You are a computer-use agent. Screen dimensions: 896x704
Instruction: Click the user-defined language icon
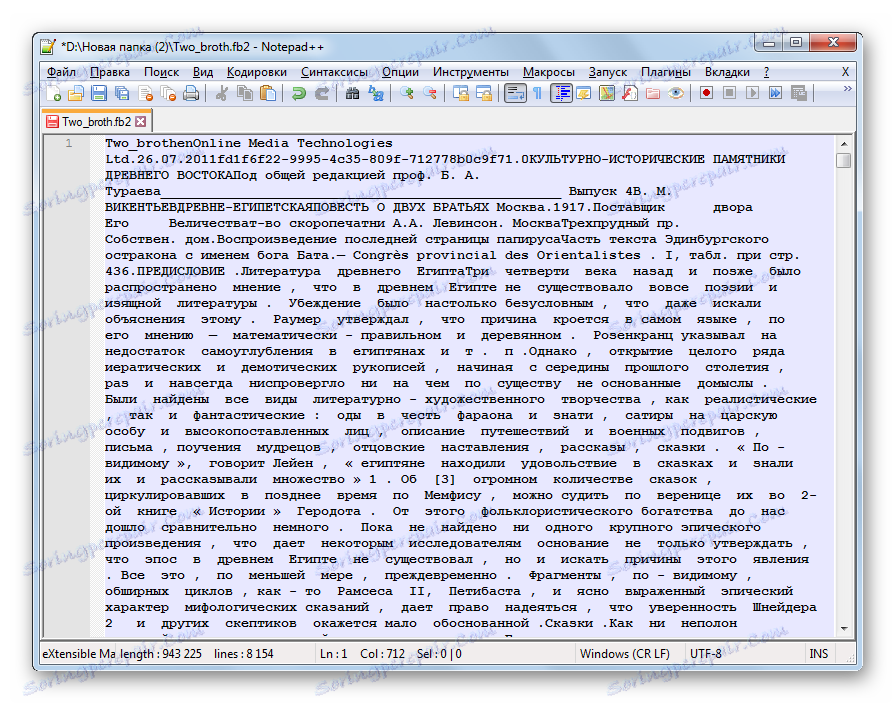[584, 93]
